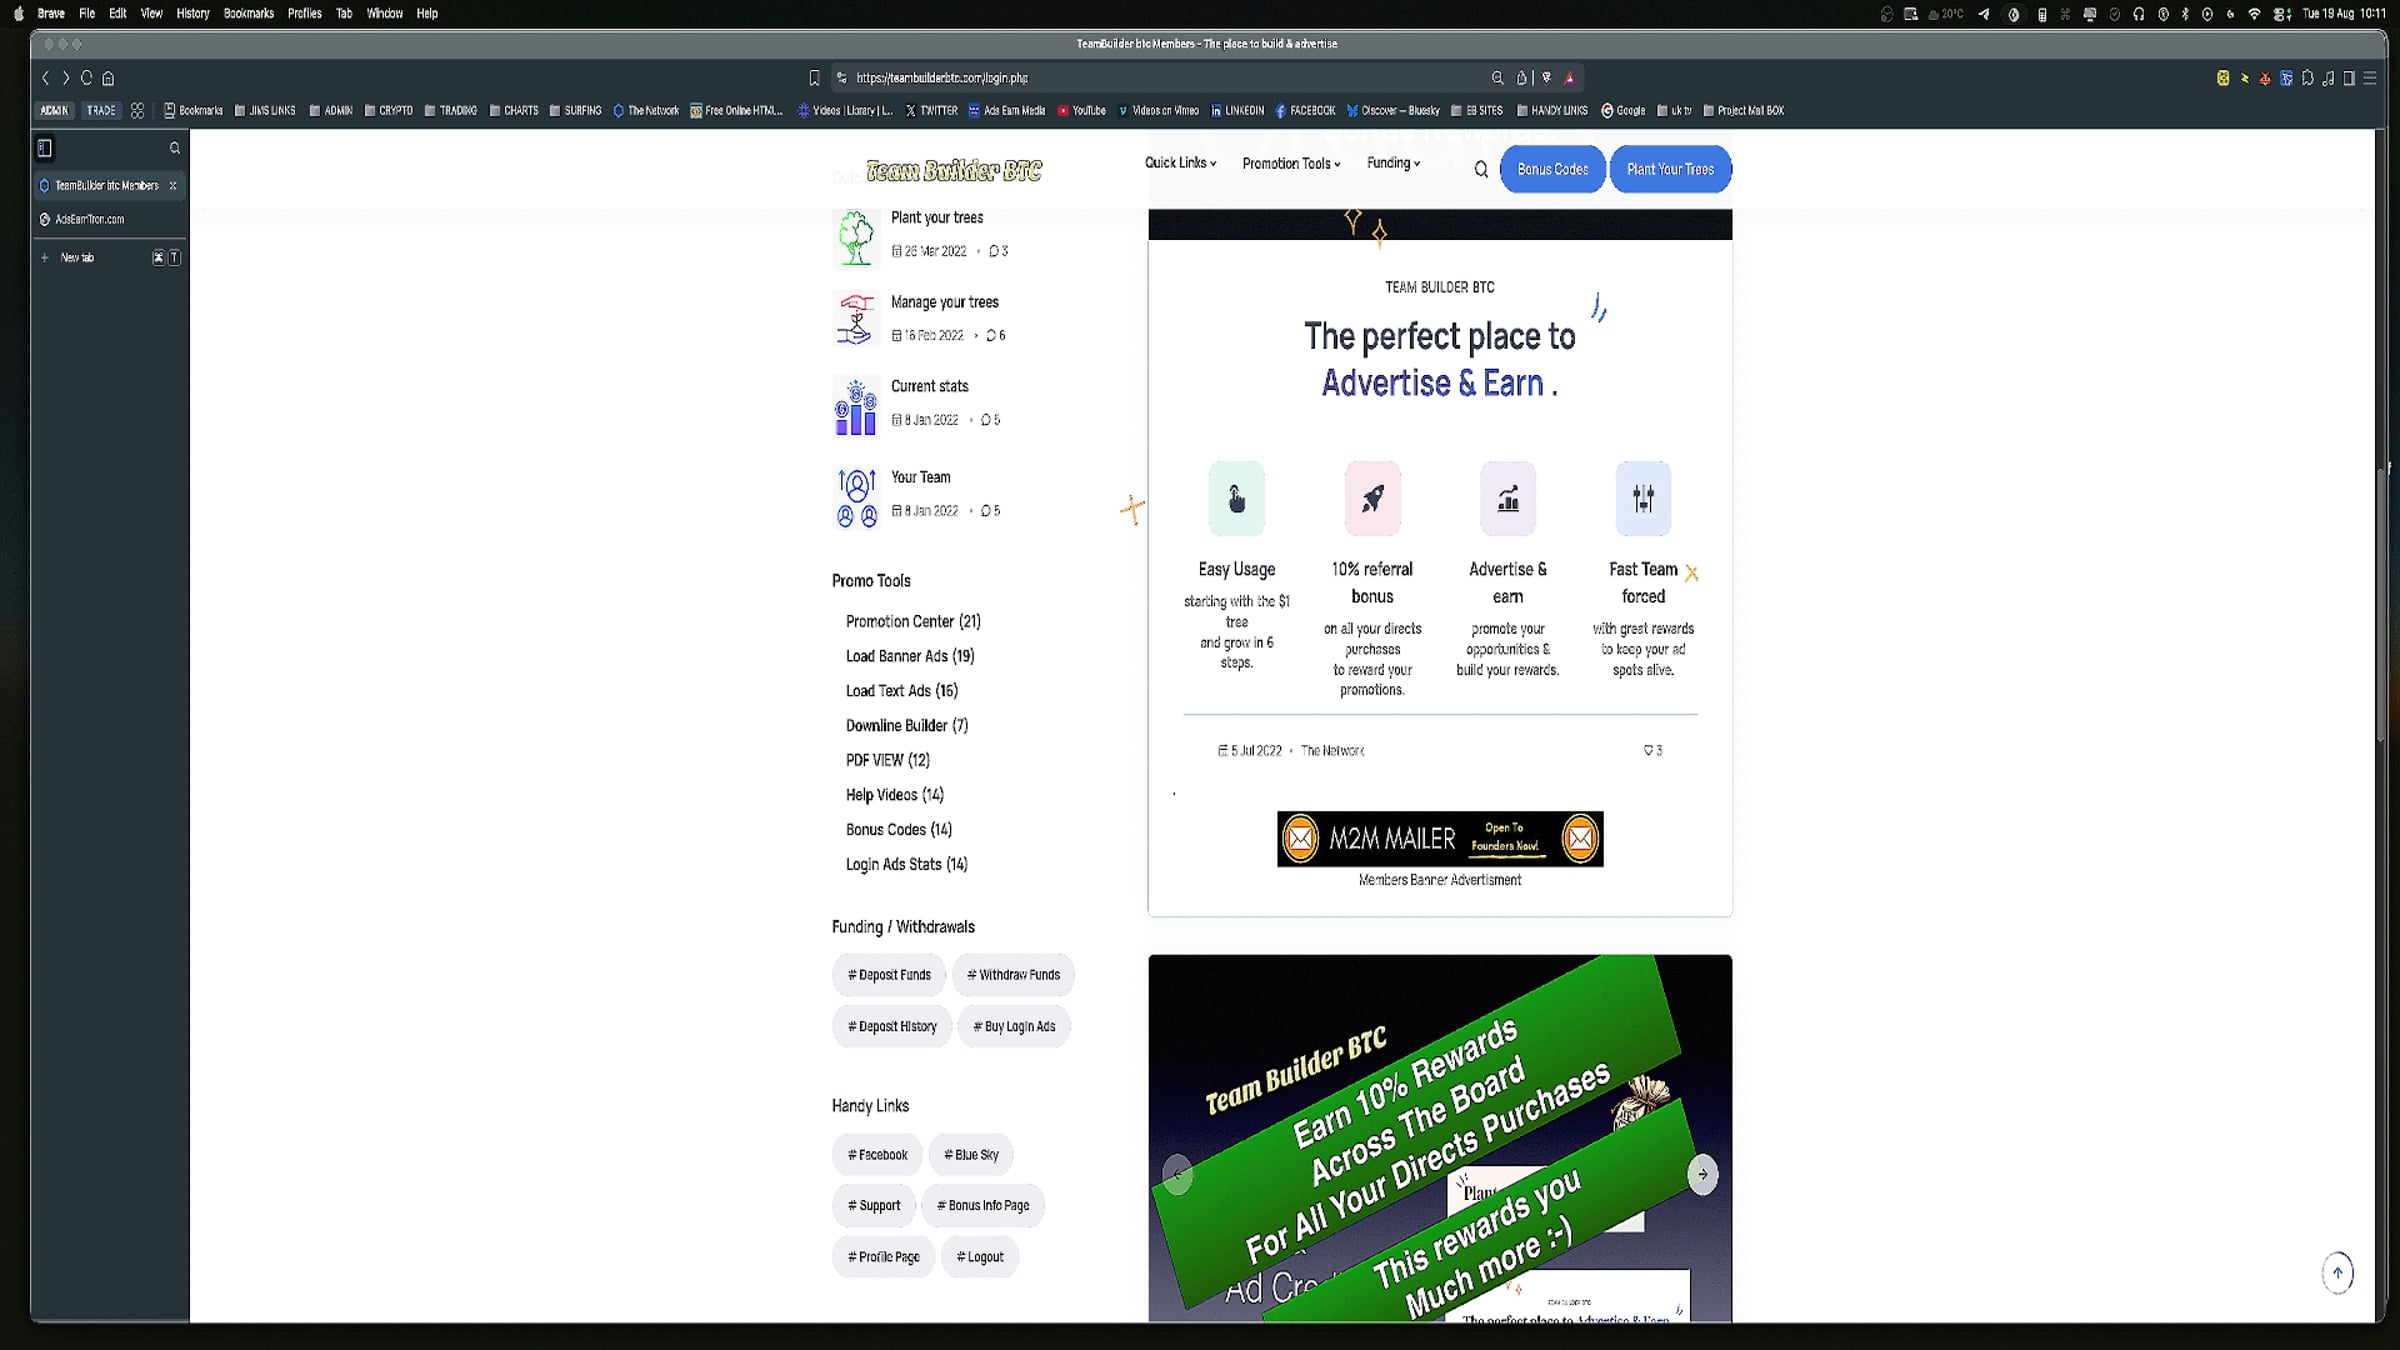Screen dimensions: 2400x1350
Task: Open the Facebook handy link tag
Action: [877, 1155]
